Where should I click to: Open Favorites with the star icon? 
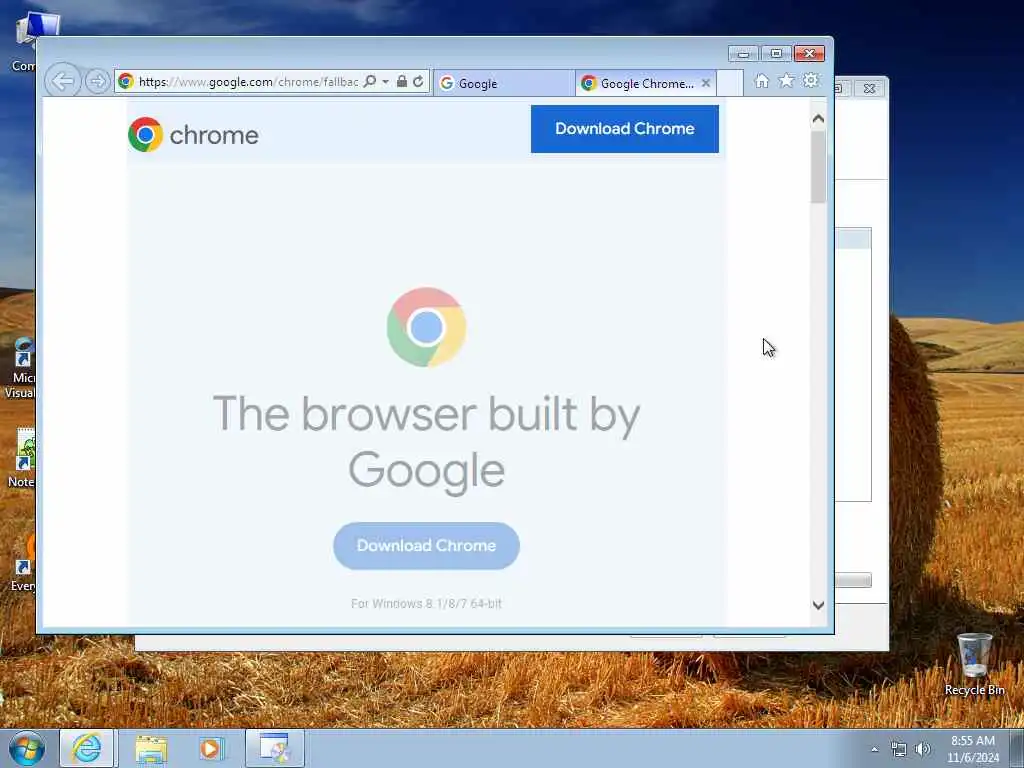pos(786,81)
